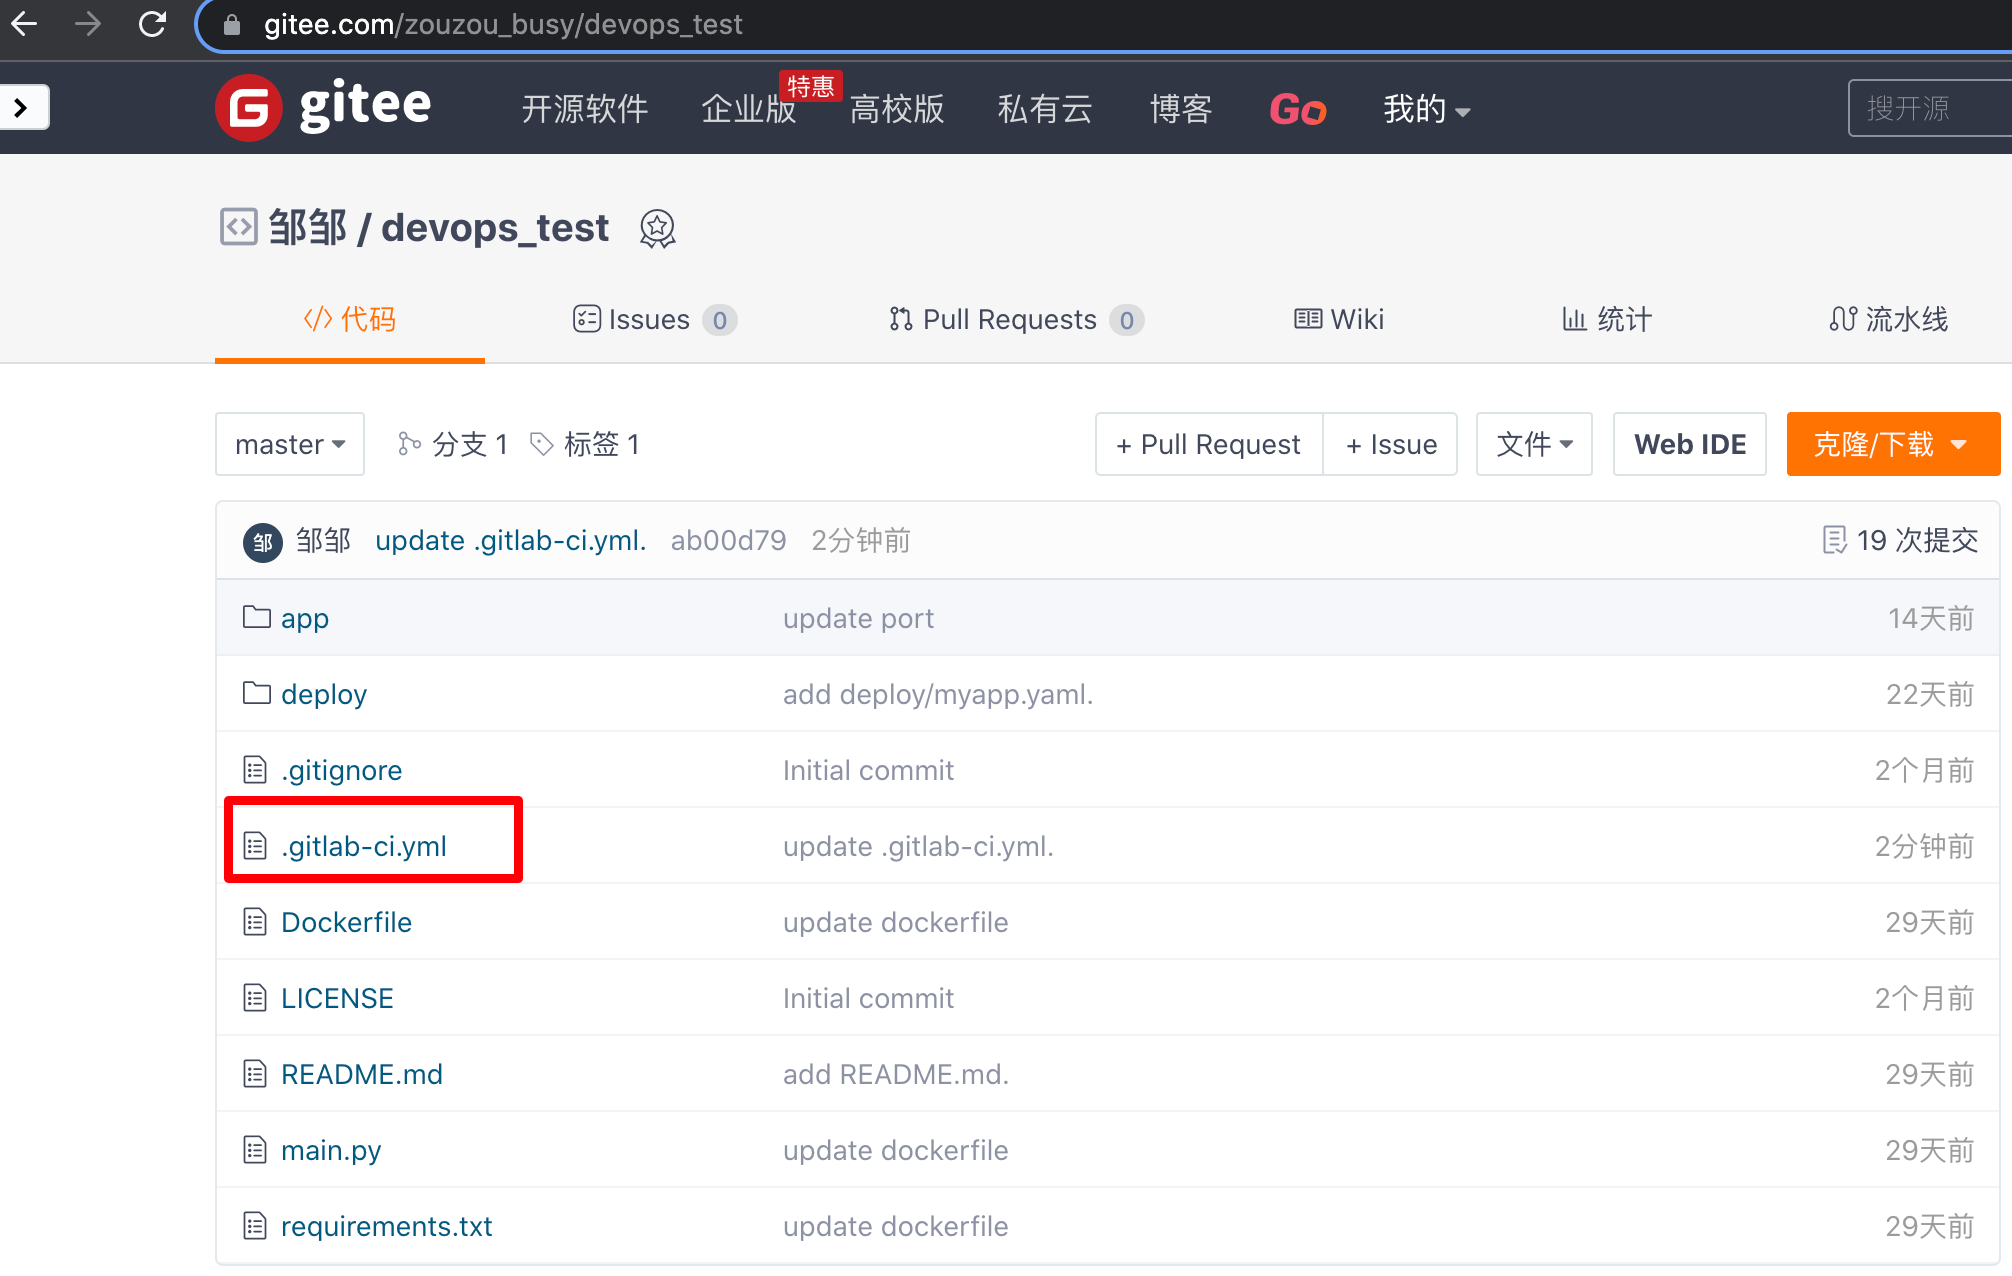Open the .gitlab-ci.yml file link
Viewport: 2012px width, 1276px height.
pos(364,846)
